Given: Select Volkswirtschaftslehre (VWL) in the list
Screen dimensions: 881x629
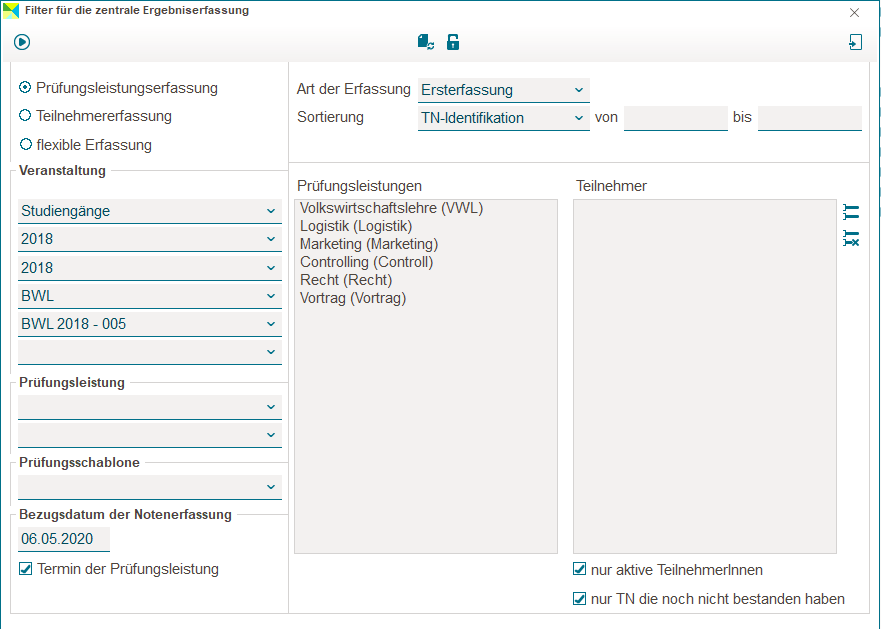Looking at the screenshot, I should click(x=391, y=208).
